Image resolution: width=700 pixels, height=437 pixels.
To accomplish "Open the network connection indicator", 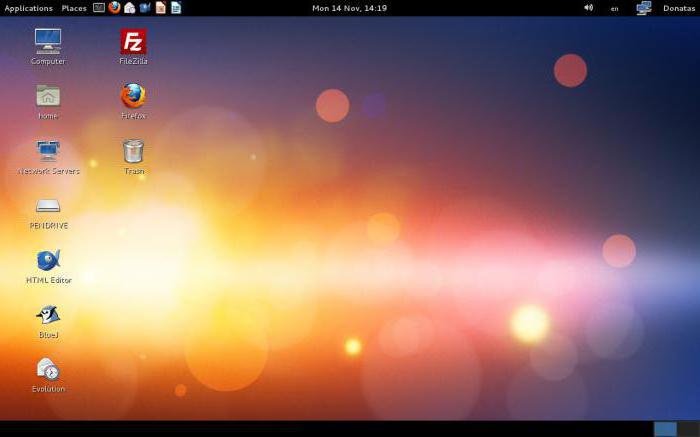I will [643, 8].
